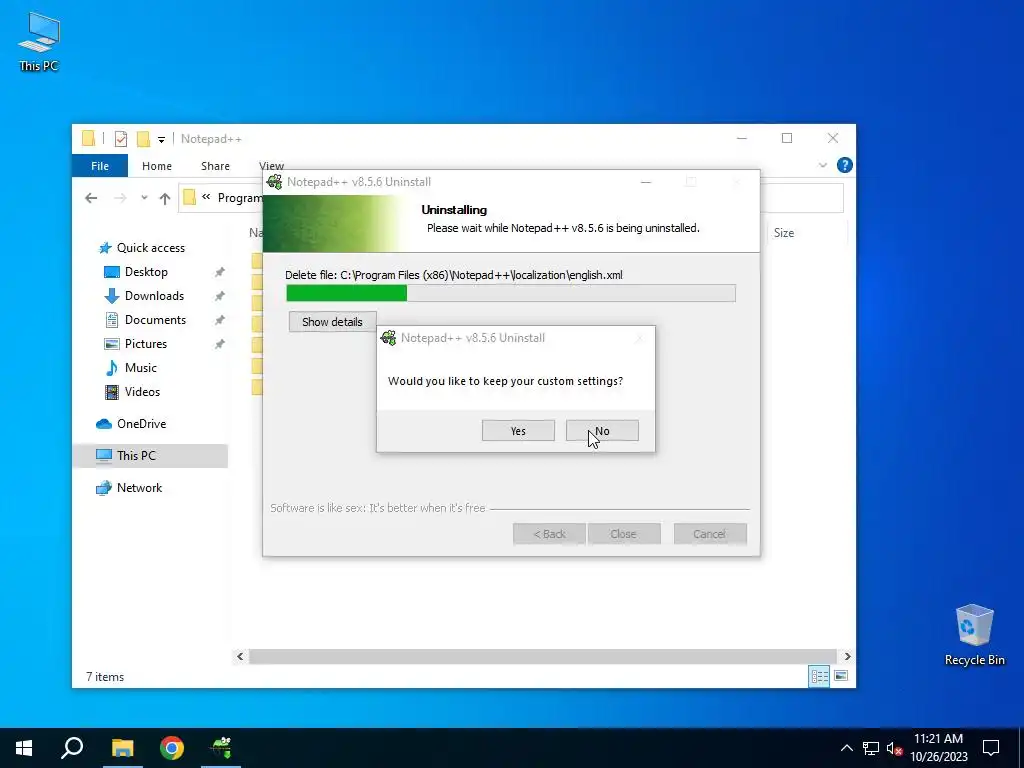Viewport: 1024px width, 768px height.
Task: Select Music in the sidebar
Action: coord(140,368)
